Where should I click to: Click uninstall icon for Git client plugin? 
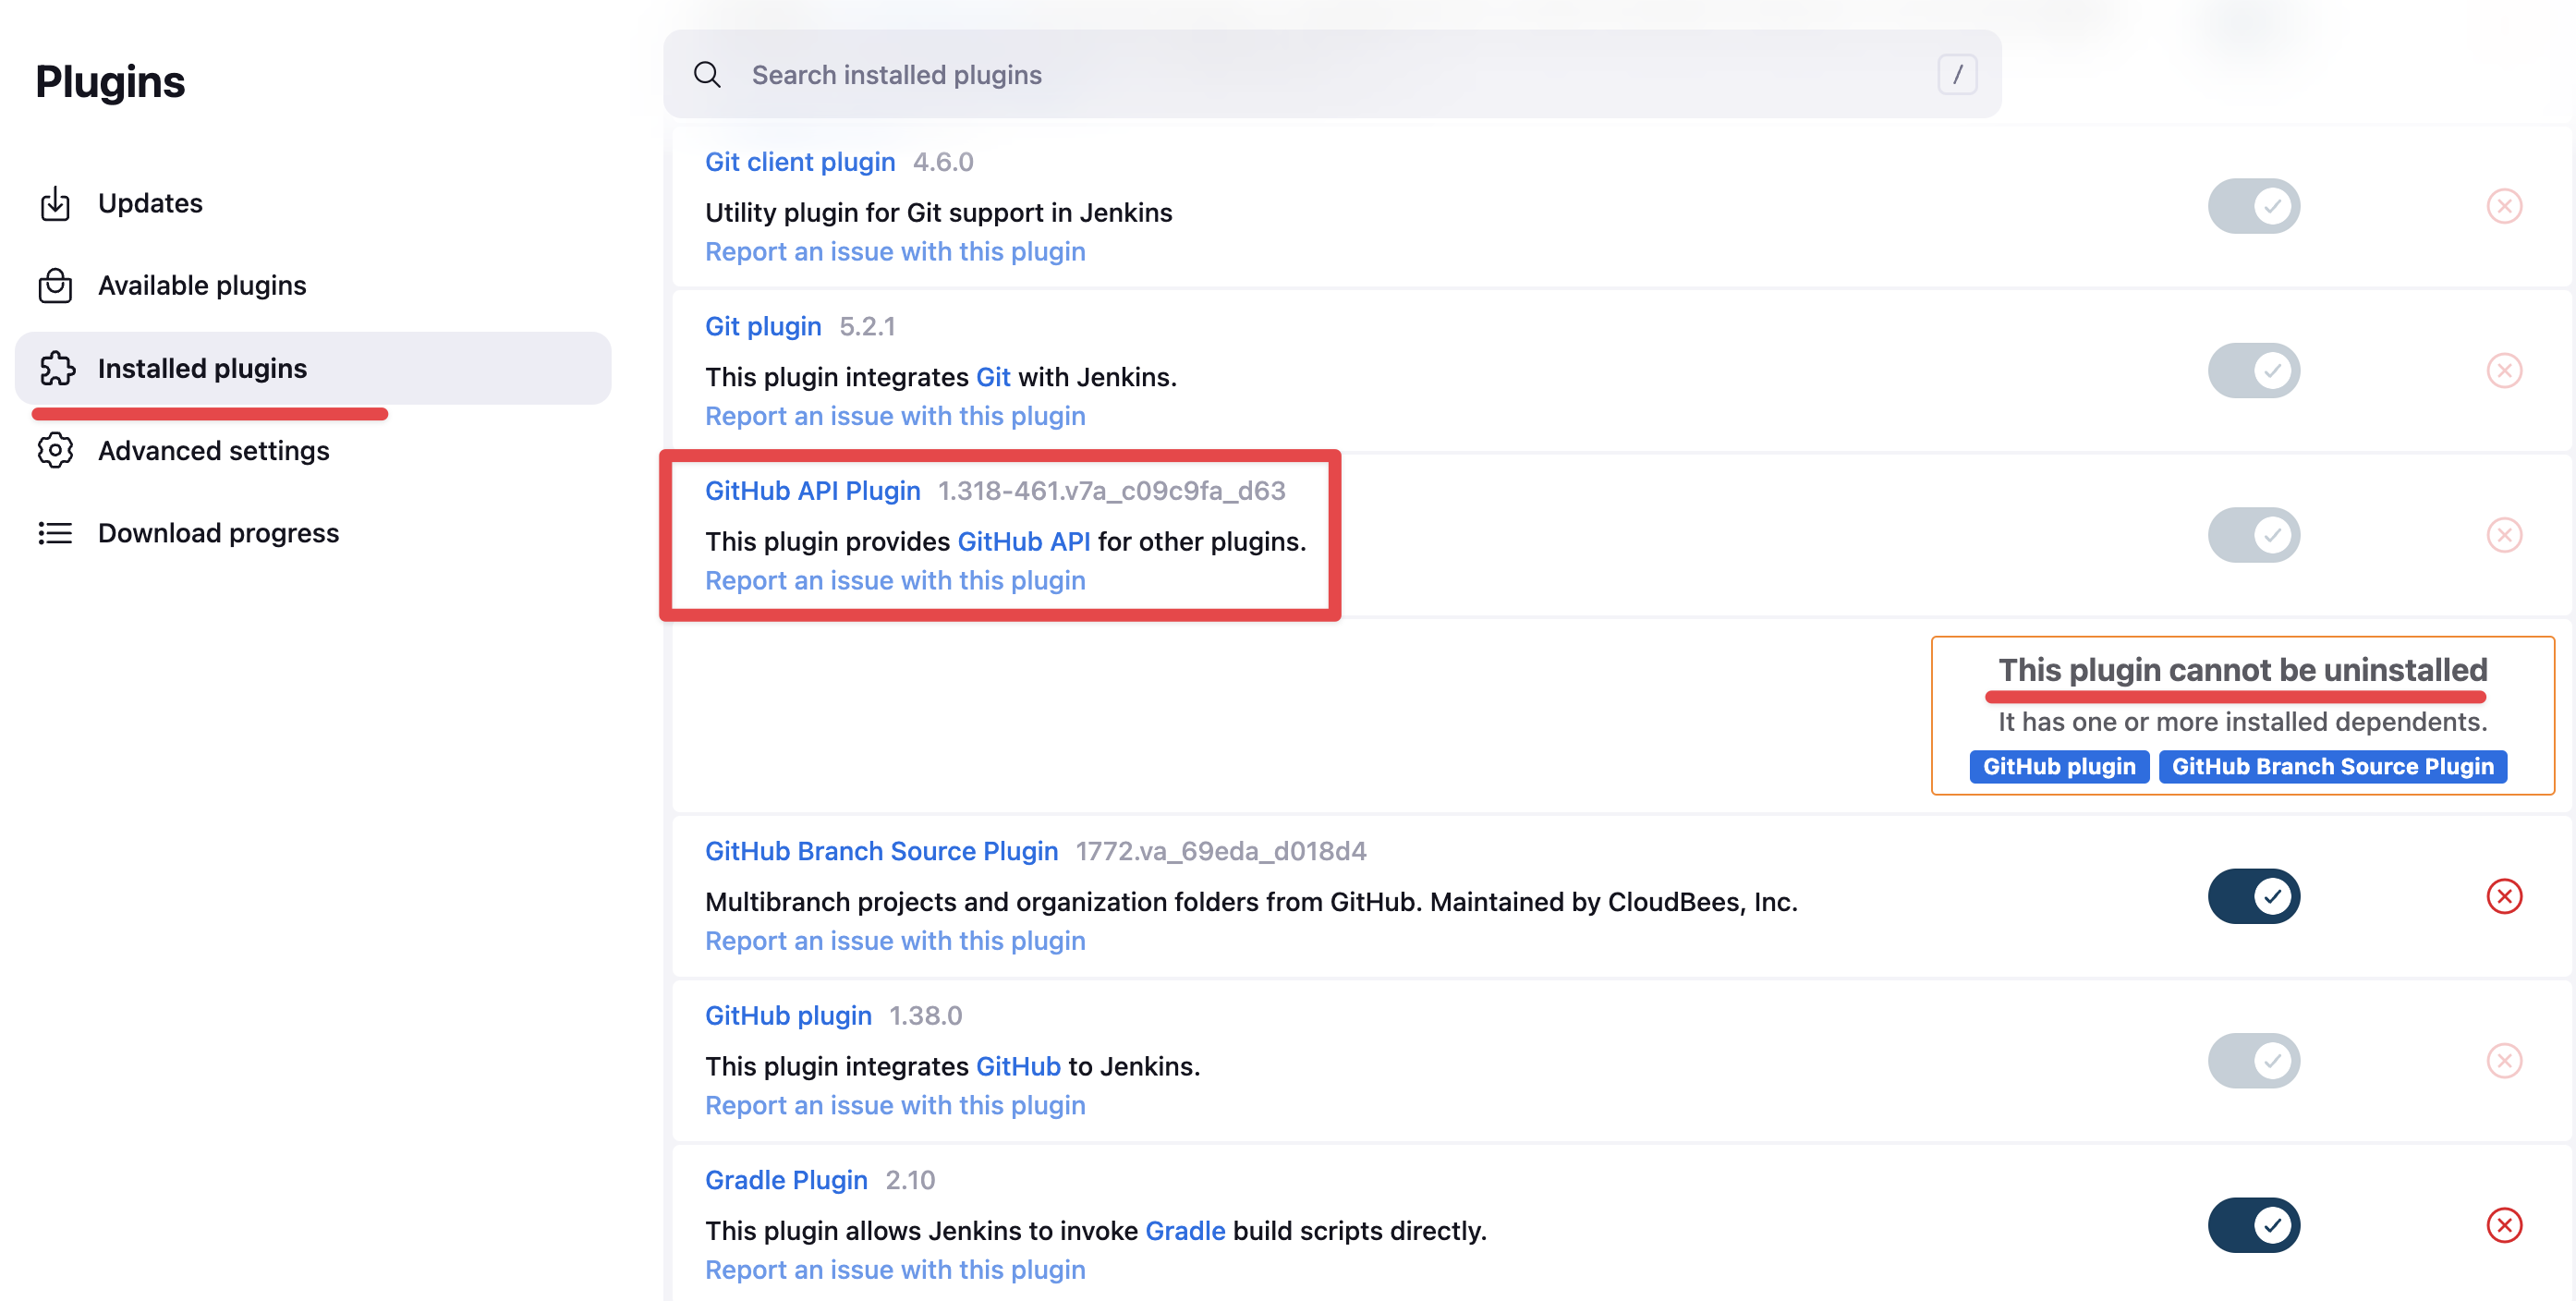pyautogui.click(x=2504, y=206)
